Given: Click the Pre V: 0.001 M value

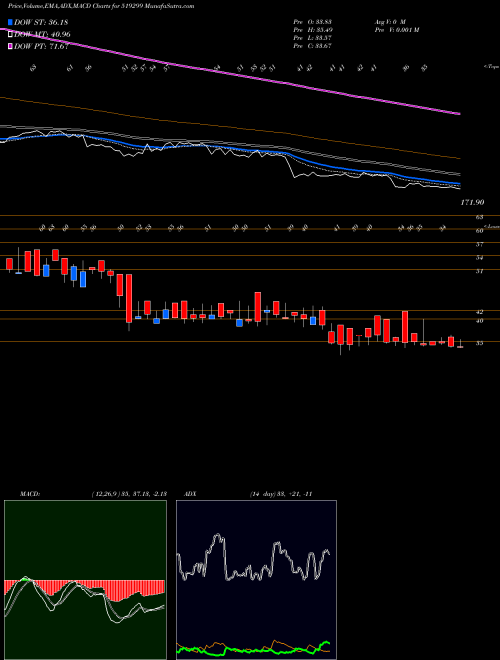Looking at the screenshot, I should 396,29.
